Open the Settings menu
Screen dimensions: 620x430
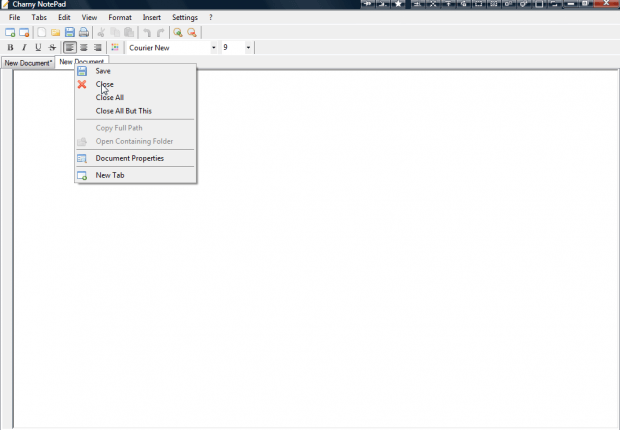[x=185, y=17]
